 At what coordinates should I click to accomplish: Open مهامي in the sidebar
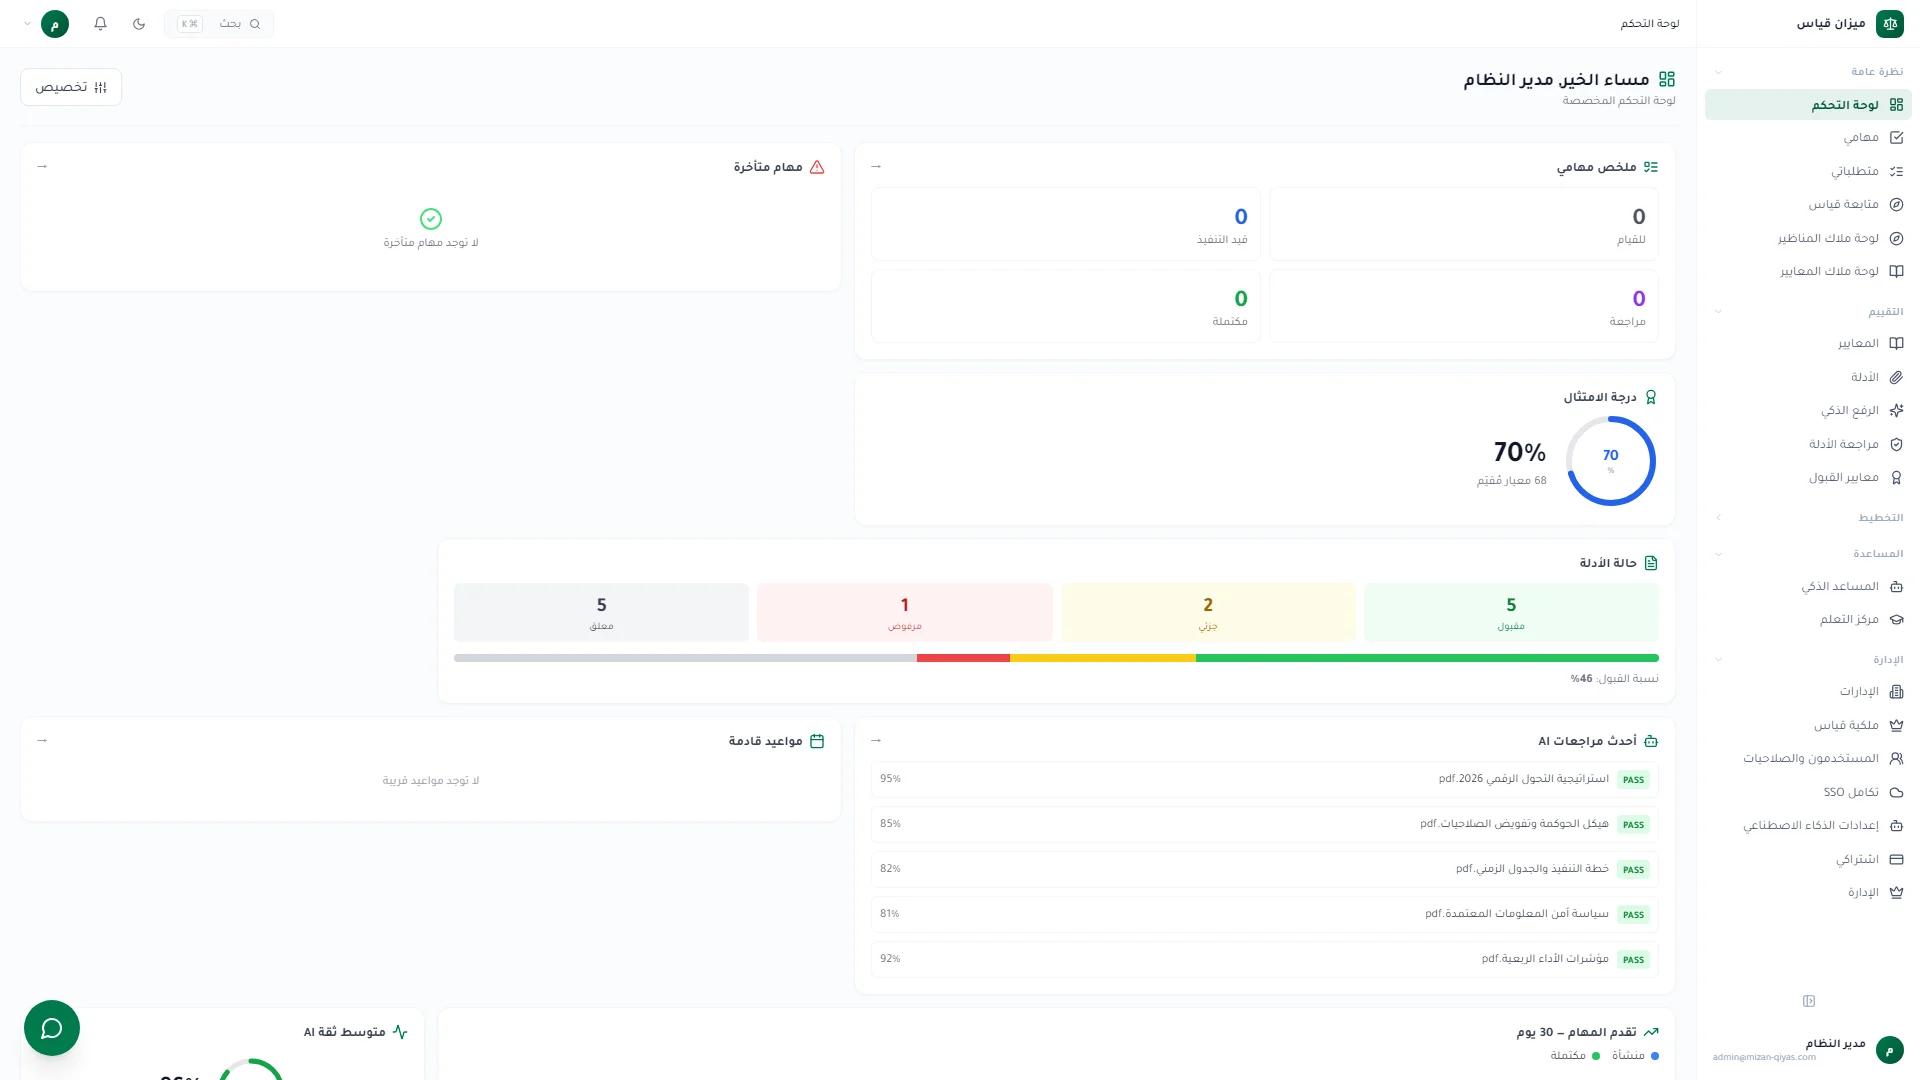pos(1808,137)
